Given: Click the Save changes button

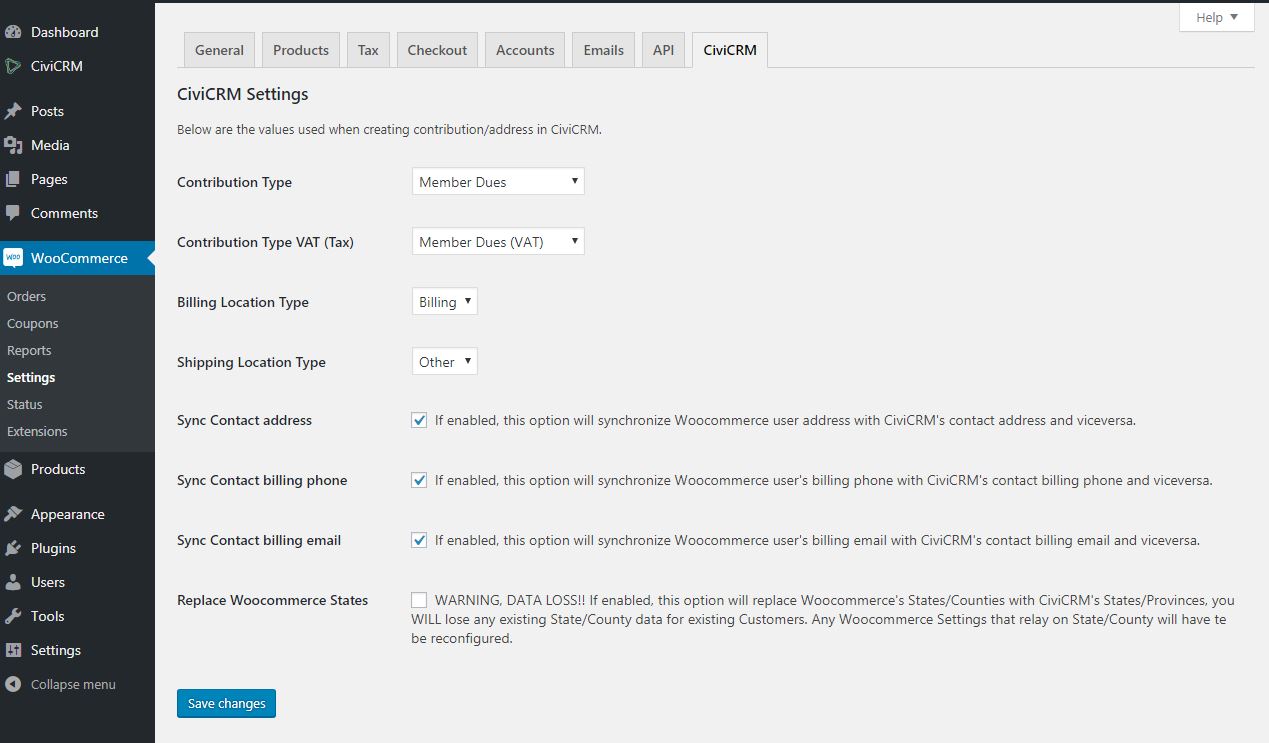Looking at the screenshot, I should (x=226, y=703).
